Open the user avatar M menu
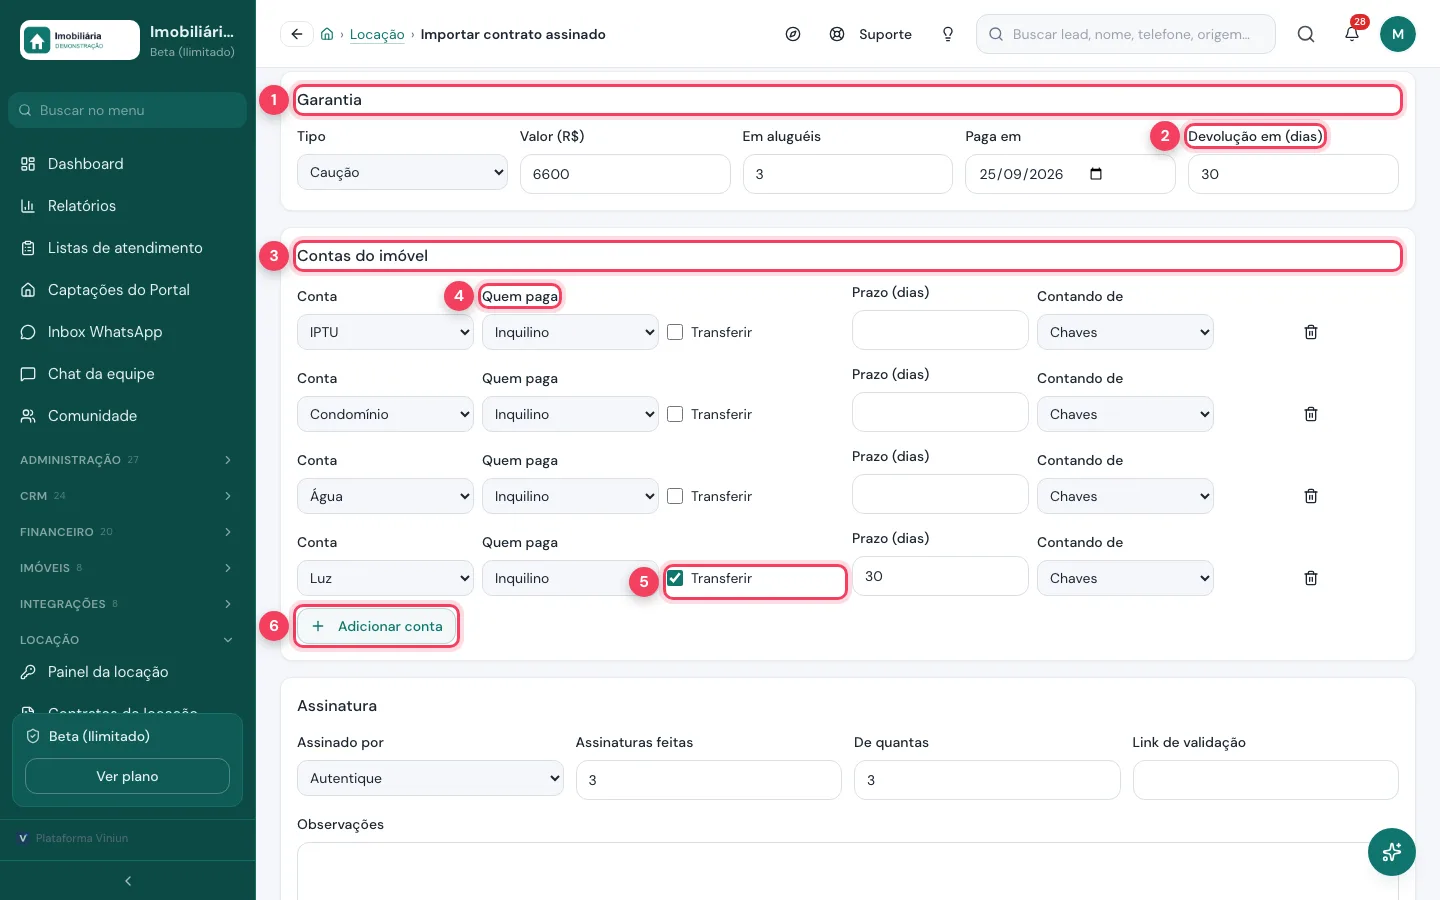This screenshot has width=1440, height=900. pyautogui.click(x=1398, y=34)
